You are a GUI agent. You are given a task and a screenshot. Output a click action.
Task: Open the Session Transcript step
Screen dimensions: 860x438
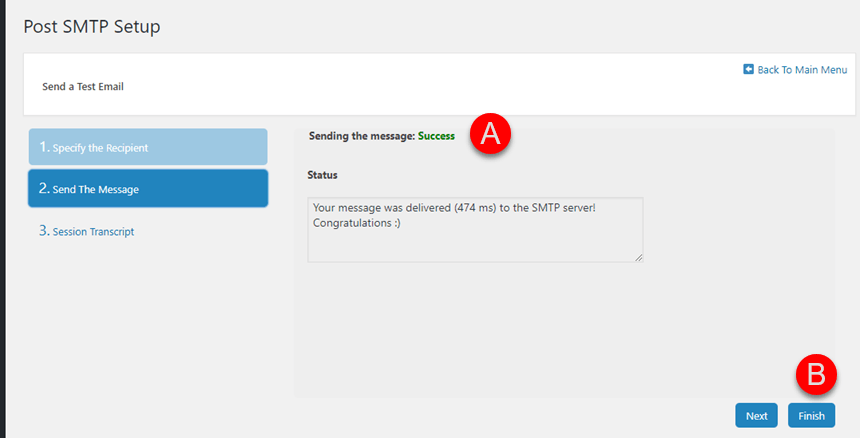[x=87, y=231]
